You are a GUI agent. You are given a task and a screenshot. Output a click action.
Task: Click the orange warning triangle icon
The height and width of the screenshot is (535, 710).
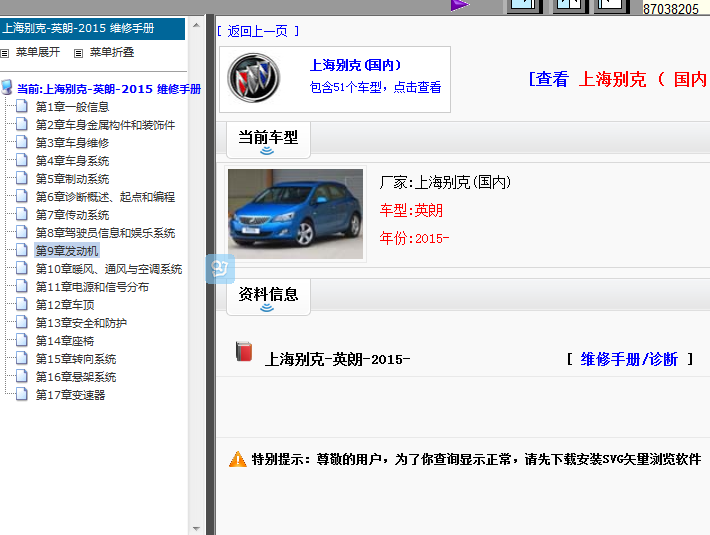[x=238, y=459]
